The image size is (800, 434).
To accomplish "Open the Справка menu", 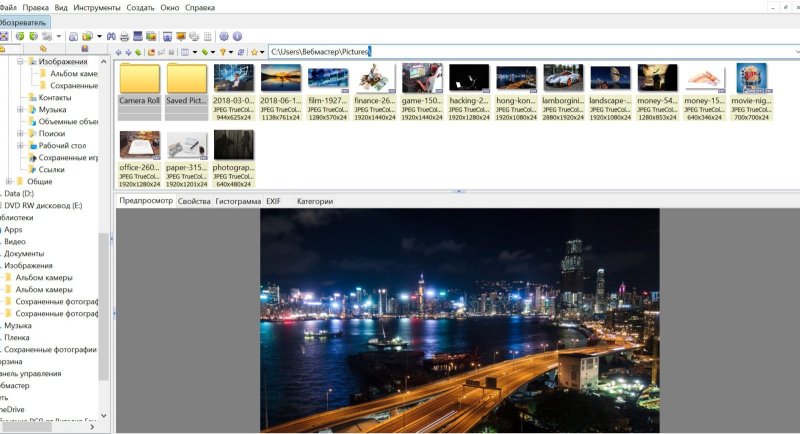I will [200, 8].
